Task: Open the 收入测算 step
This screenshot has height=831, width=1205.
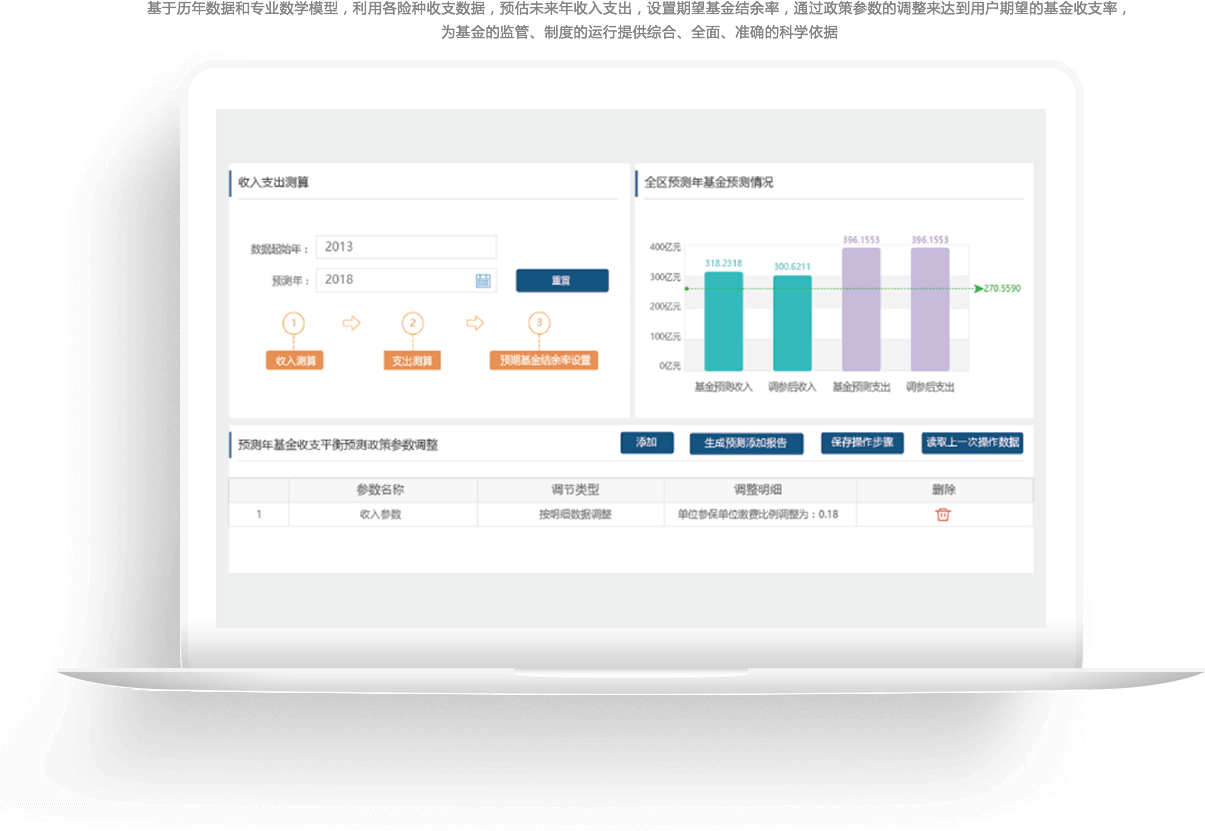Action: point(294,360)
